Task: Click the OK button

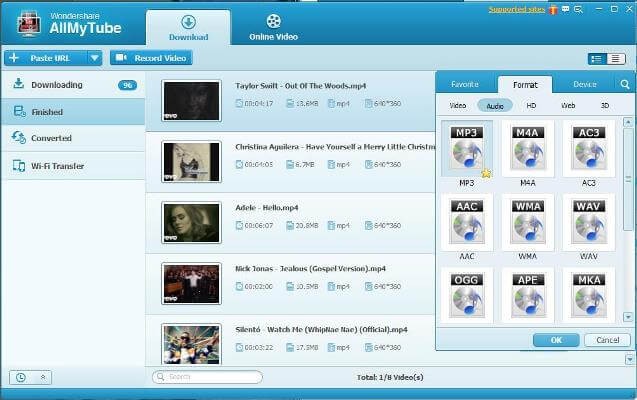Action: click(x=556, y=340)
